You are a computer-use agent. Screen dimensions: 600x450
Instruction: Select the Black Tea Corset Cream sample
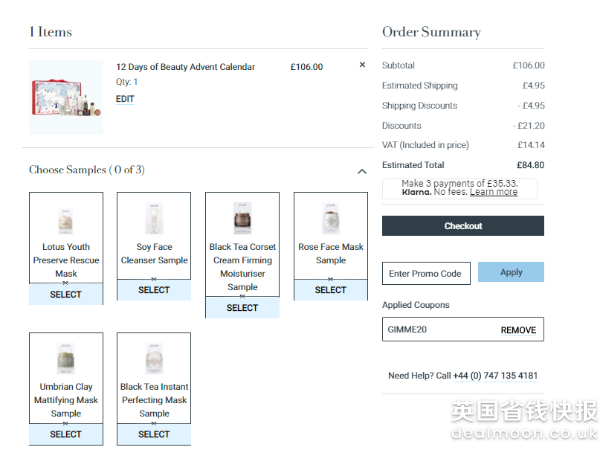[x=242, y=308]
